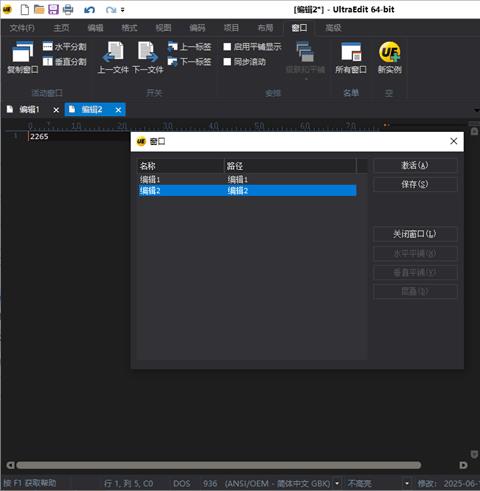Image resolution: width=480 pixels, height=491 pixels.
Task: Open the 视图 ribbon tab
Action: tap(163, 28)
